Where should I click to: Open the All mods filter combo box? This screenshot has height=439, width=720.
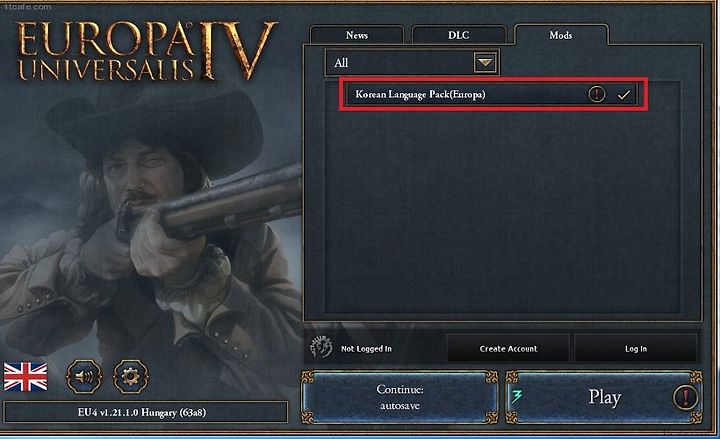[x=411, y=62]
